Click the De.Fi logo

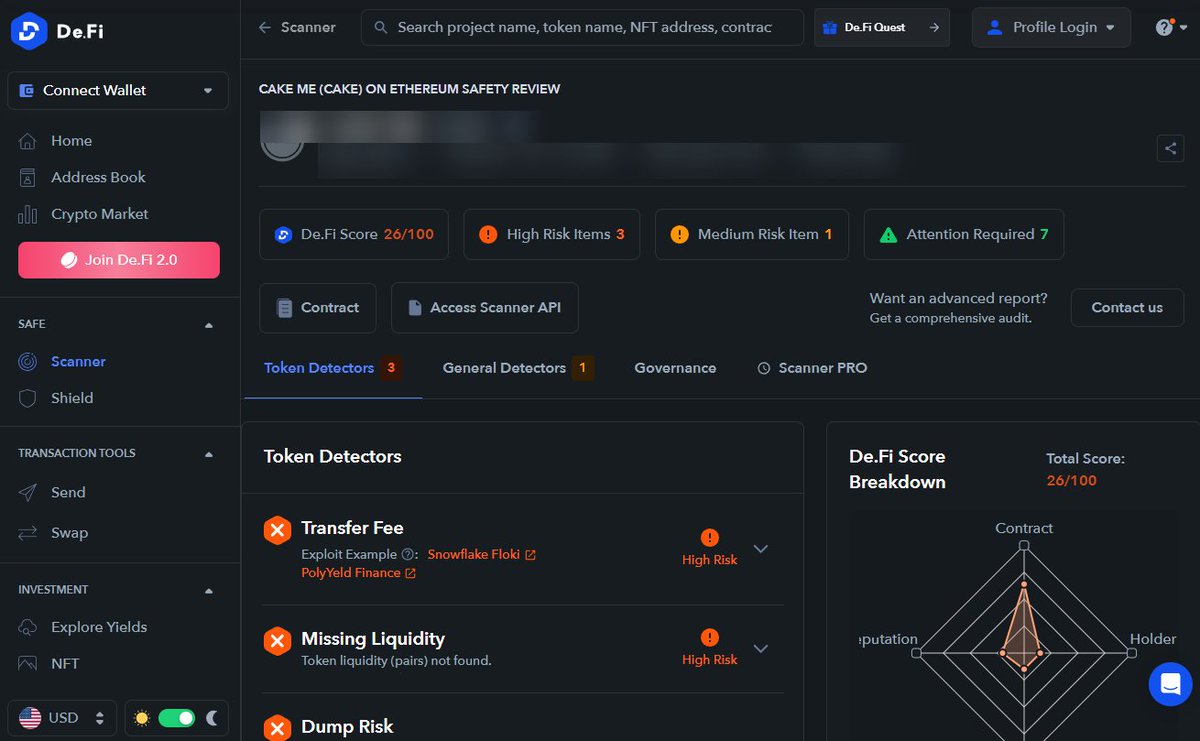57,31
